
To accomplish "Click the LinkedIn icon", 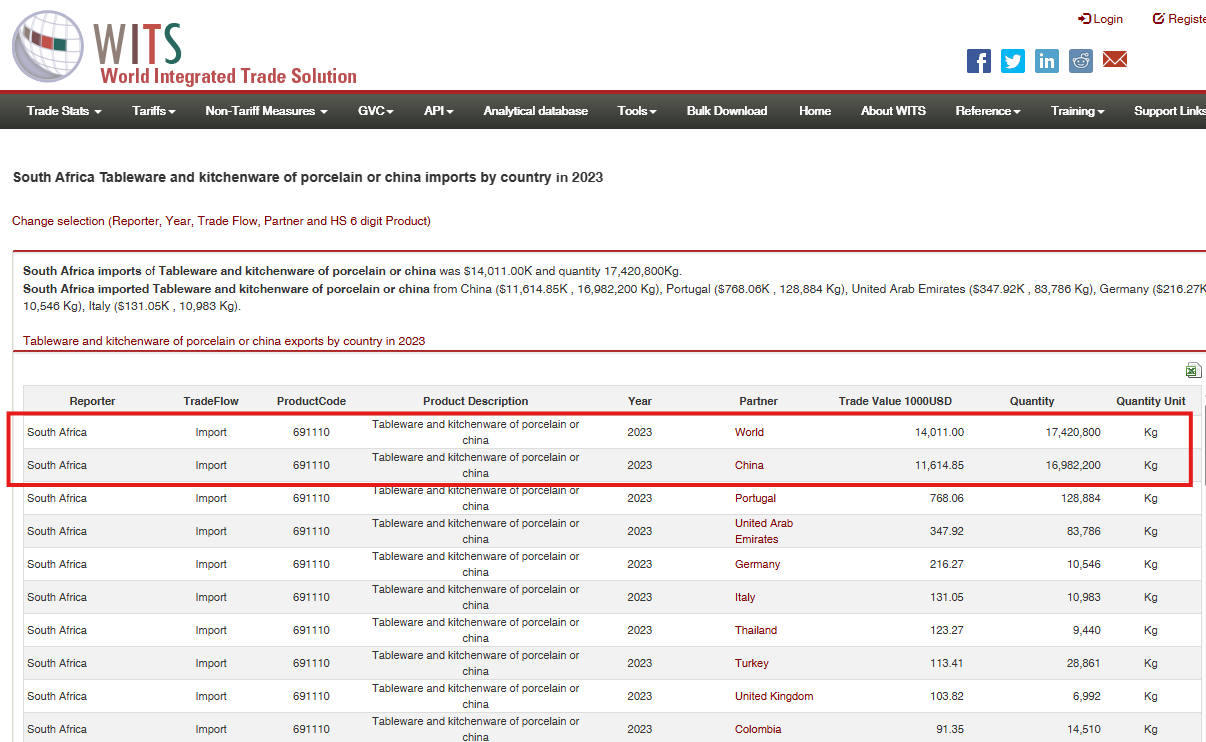I will pyautogui.click(x=1047, y=61).
